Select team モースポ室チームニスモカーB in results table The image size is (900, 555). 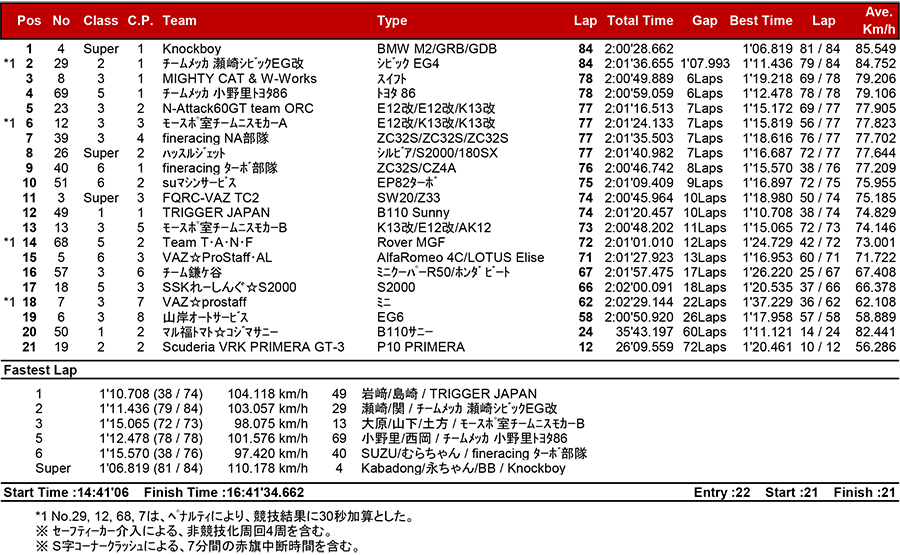click(224, 227)
